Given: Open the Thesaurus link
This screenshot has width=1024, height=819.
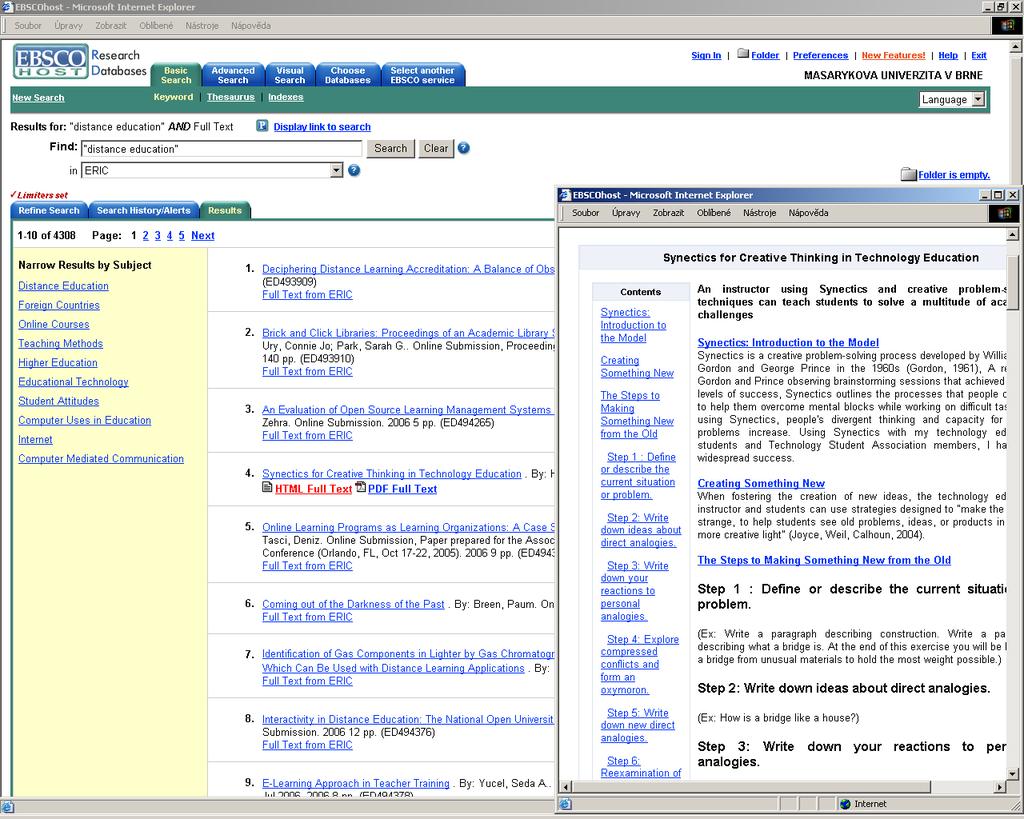Looking at the screenshot, I should tap(231, 97).
